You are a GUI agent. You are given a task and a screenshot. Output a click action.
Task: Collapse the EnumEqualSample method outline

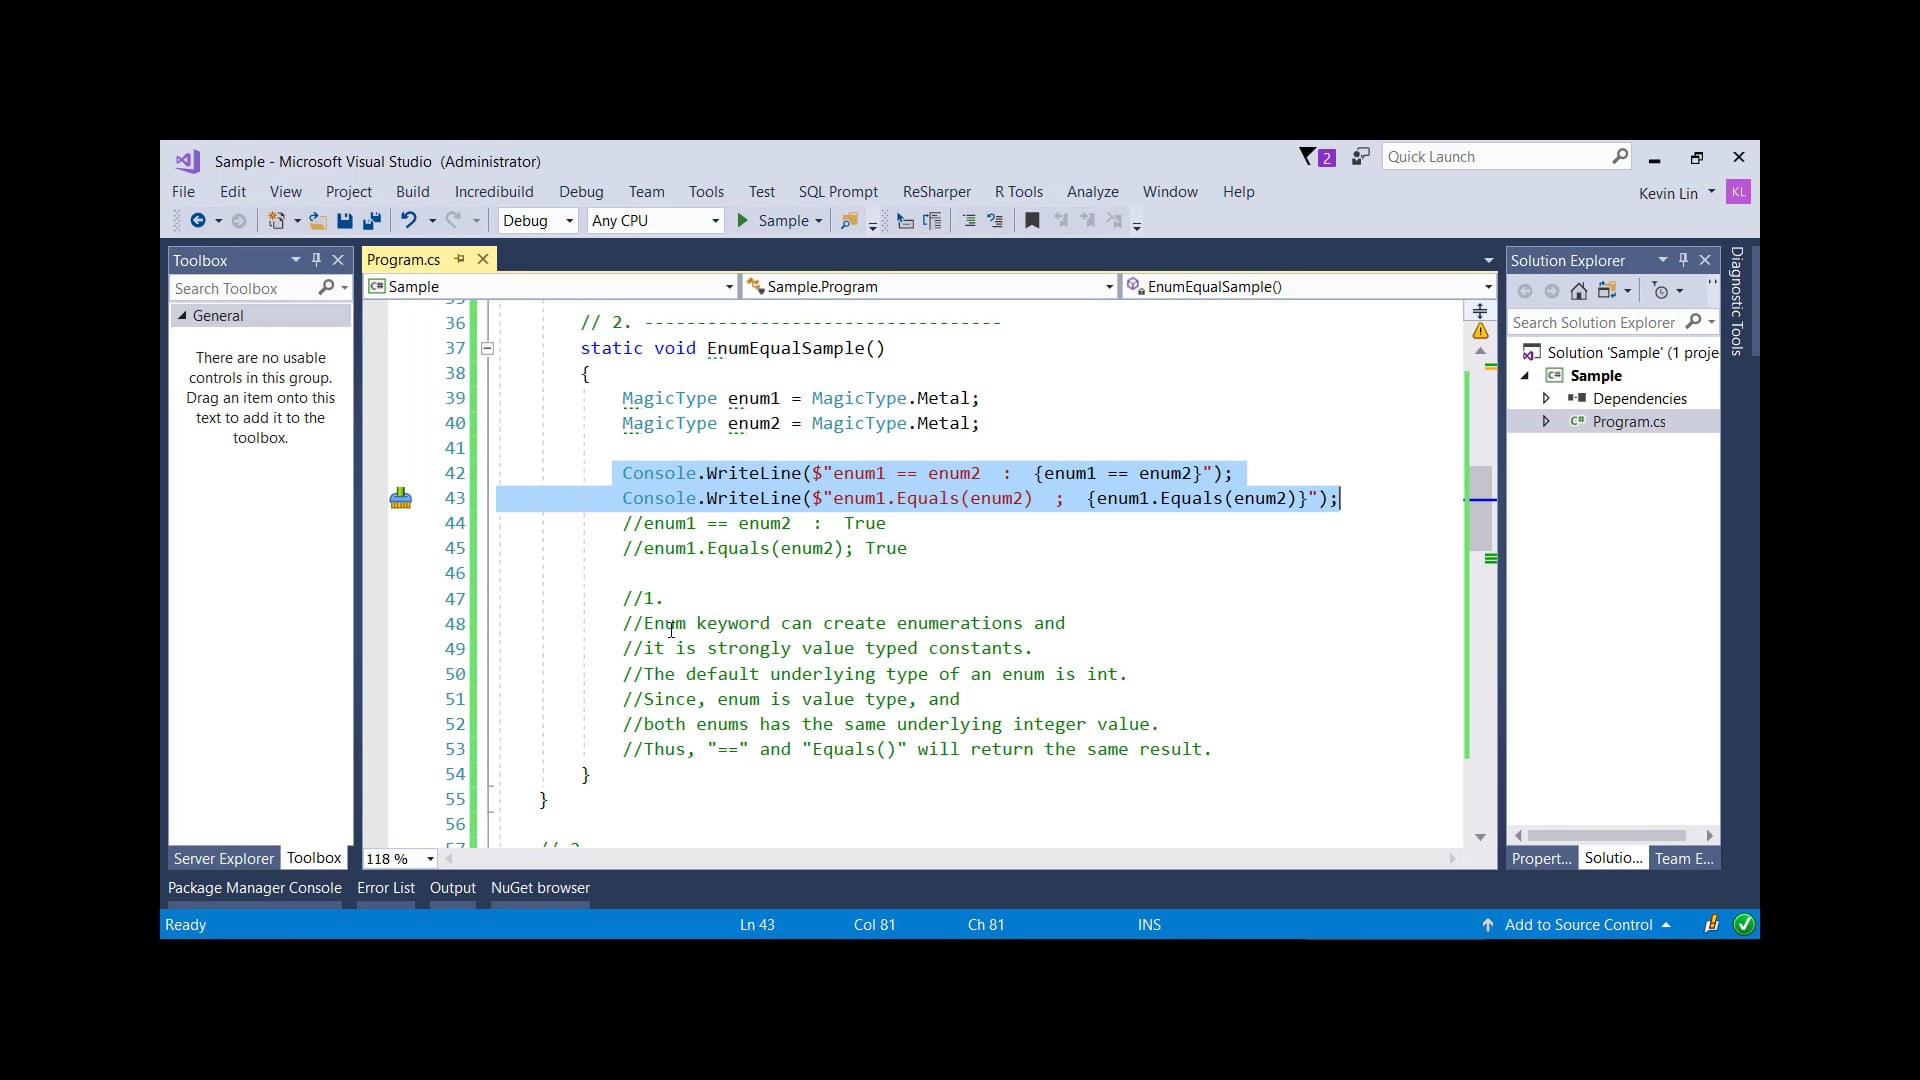(487, 348)
